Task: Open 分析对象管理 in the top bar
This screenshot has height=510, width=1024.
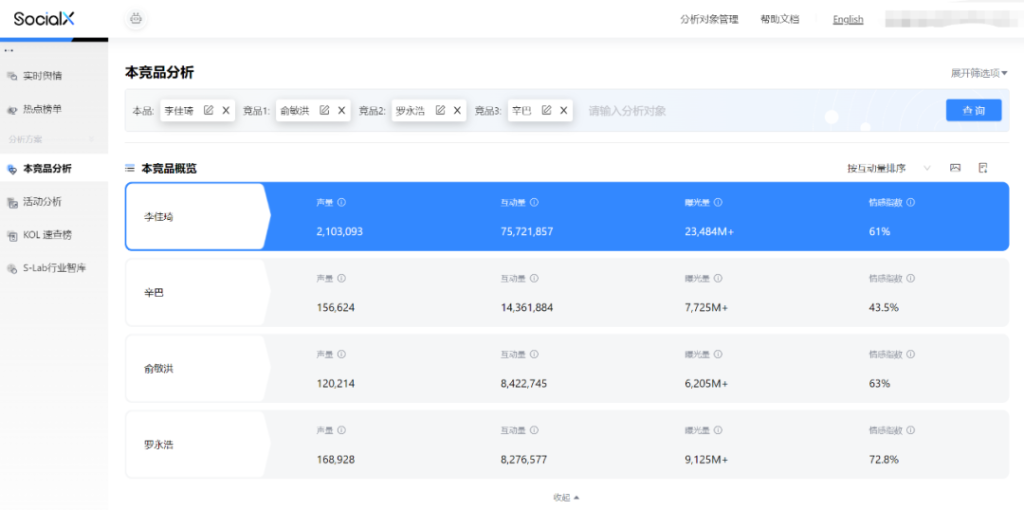Action: coord(709,19)
